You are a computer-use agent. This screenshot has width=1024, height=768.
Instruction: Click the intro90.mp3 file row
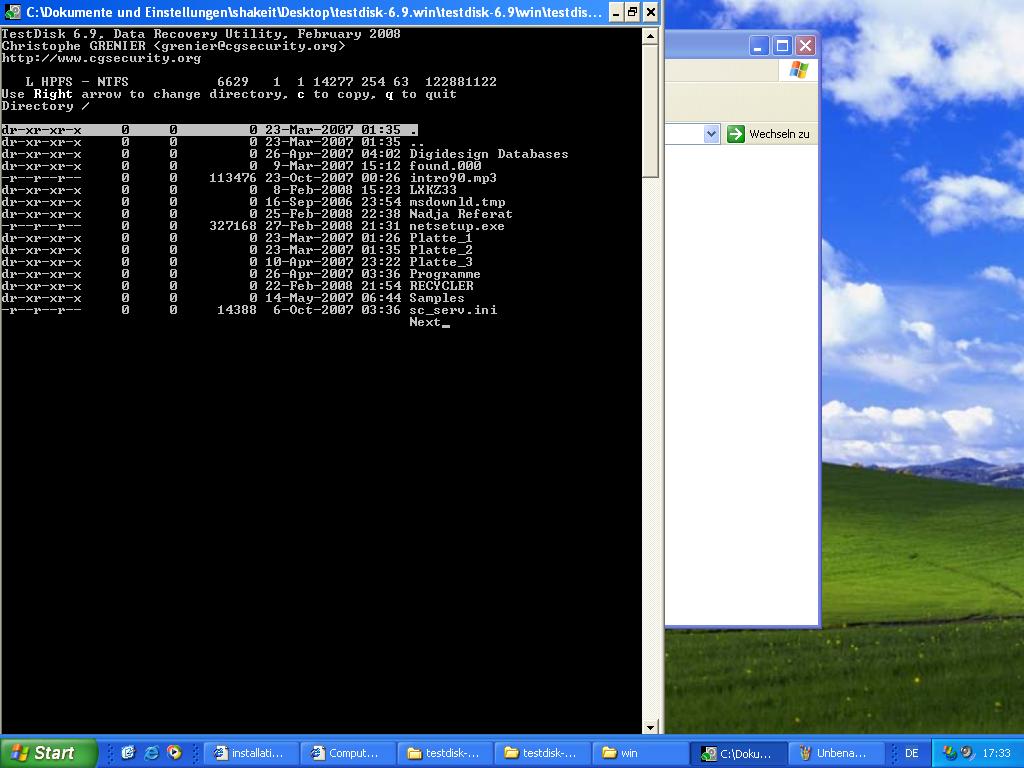coord(249,178)
